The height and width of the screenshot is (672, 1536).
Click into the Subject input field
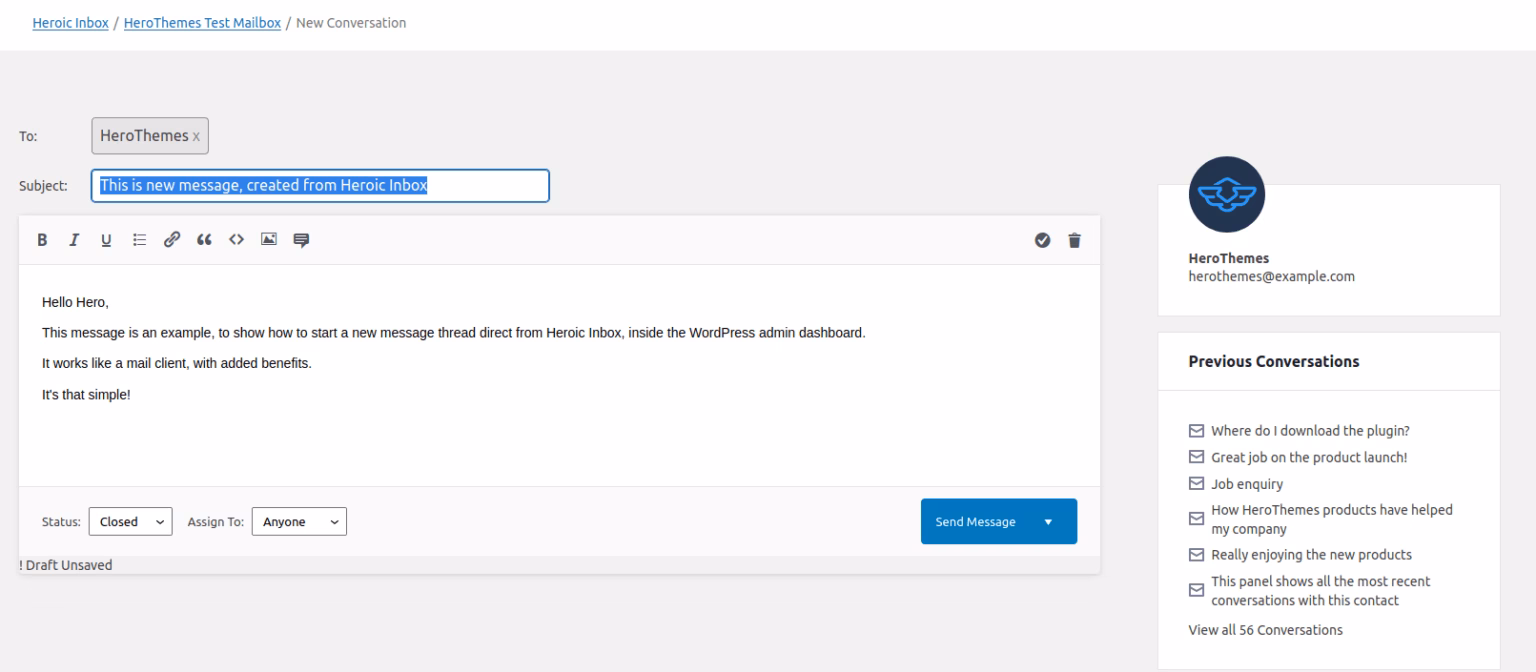click(x=320, y=186)
